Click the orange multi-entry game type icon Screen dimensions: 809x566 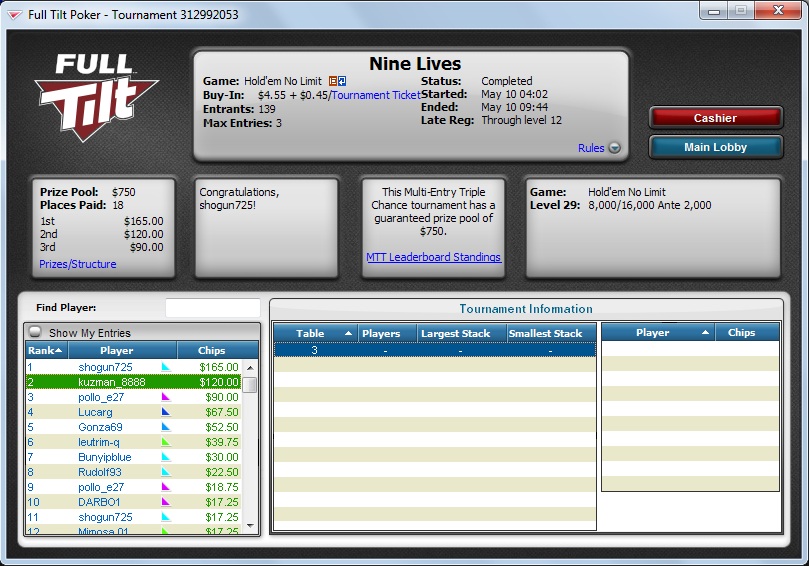[333, 81]
